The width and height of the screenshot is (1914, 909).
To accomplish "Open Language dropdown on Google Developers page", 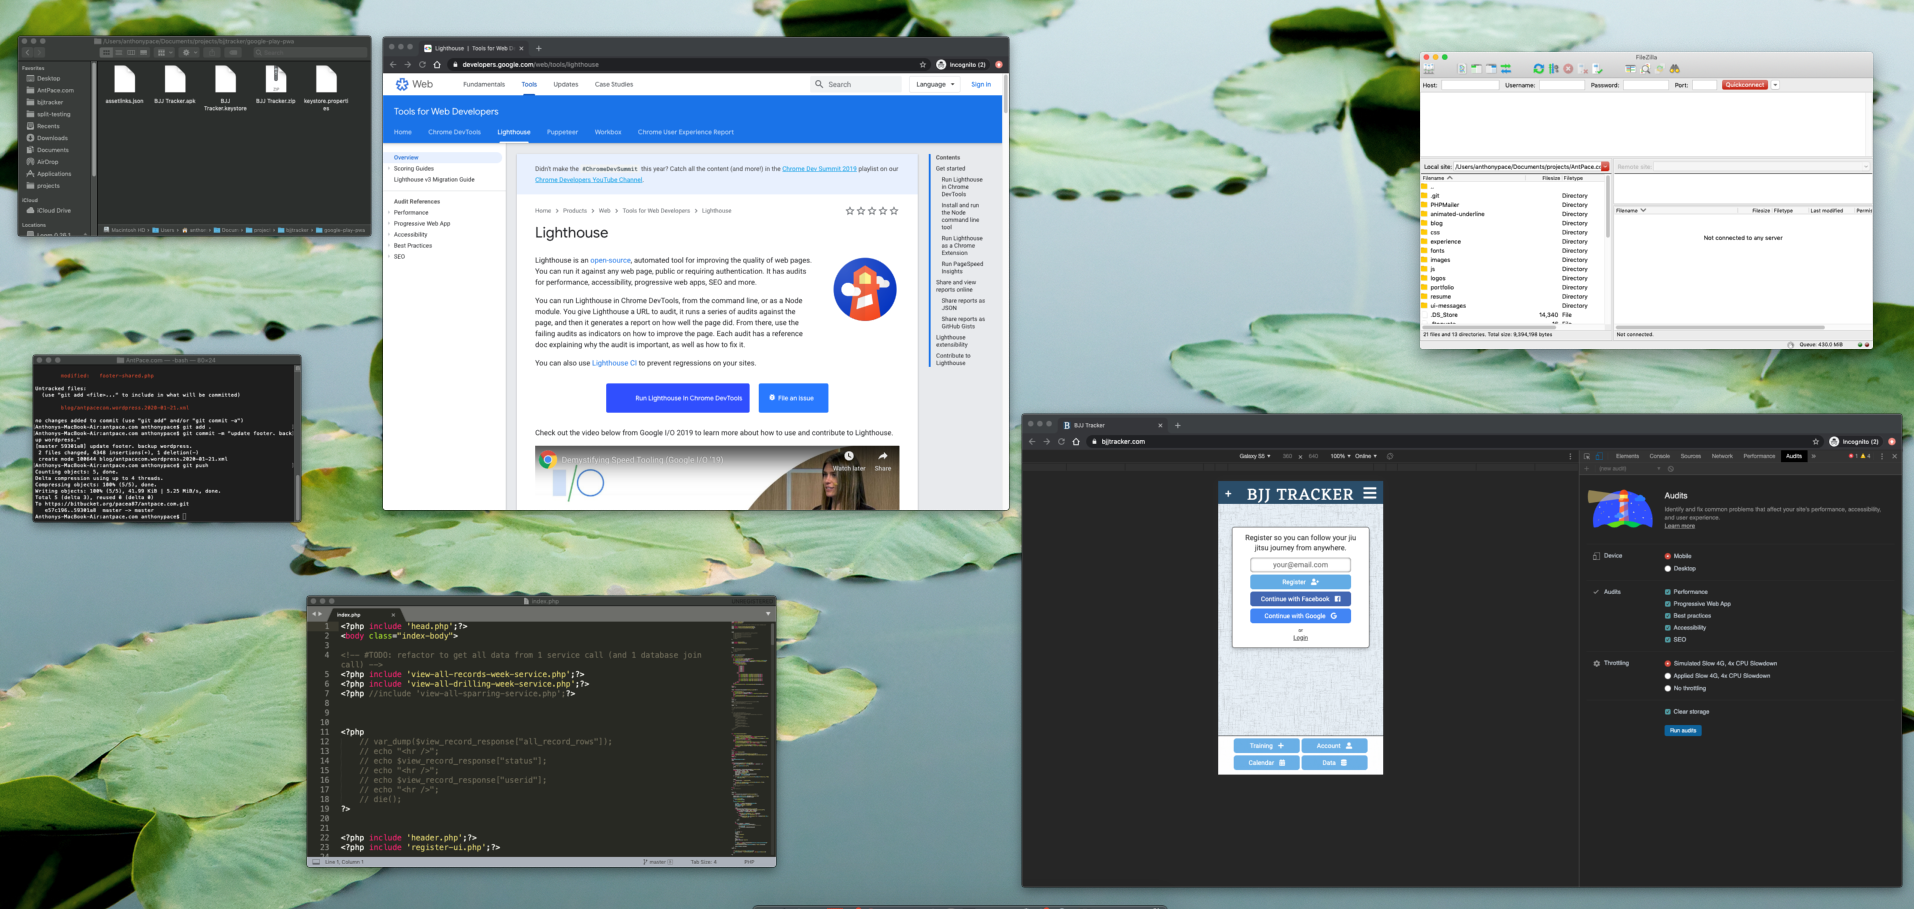I will click(936, 84).
